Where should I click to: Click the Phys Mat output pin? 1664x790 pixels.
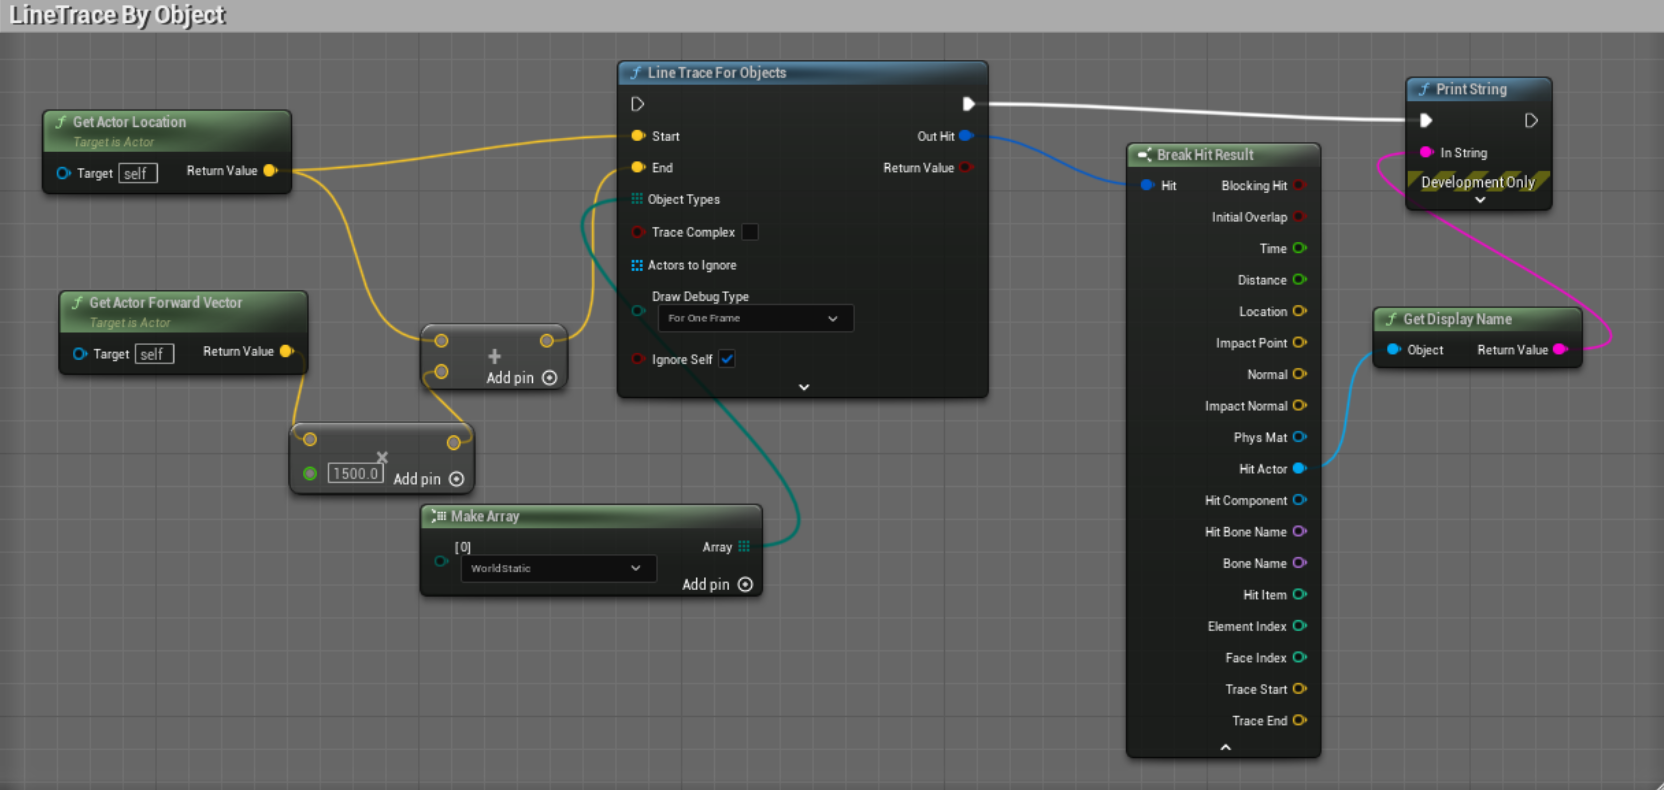1299,436
